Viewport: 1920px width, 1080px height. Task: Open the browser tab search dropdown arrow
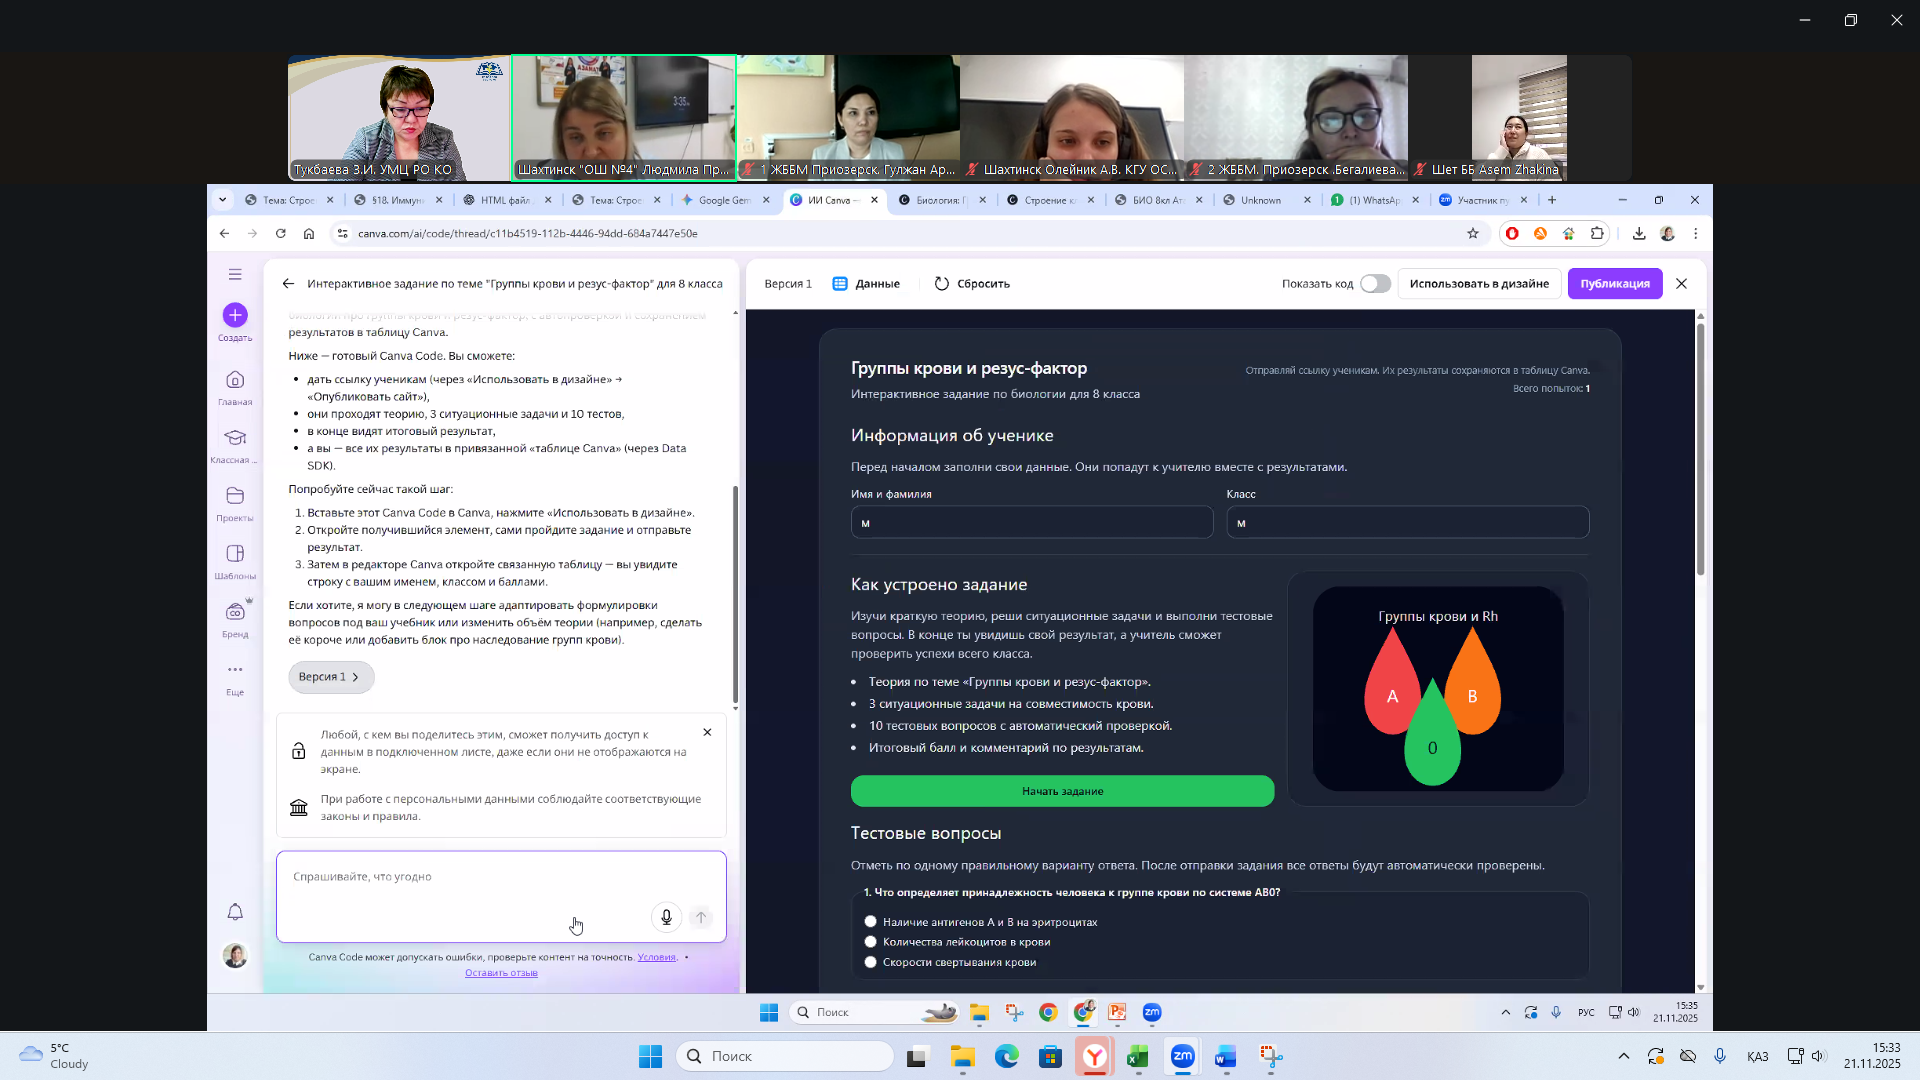pyautogui.click(x=222, y=200)
